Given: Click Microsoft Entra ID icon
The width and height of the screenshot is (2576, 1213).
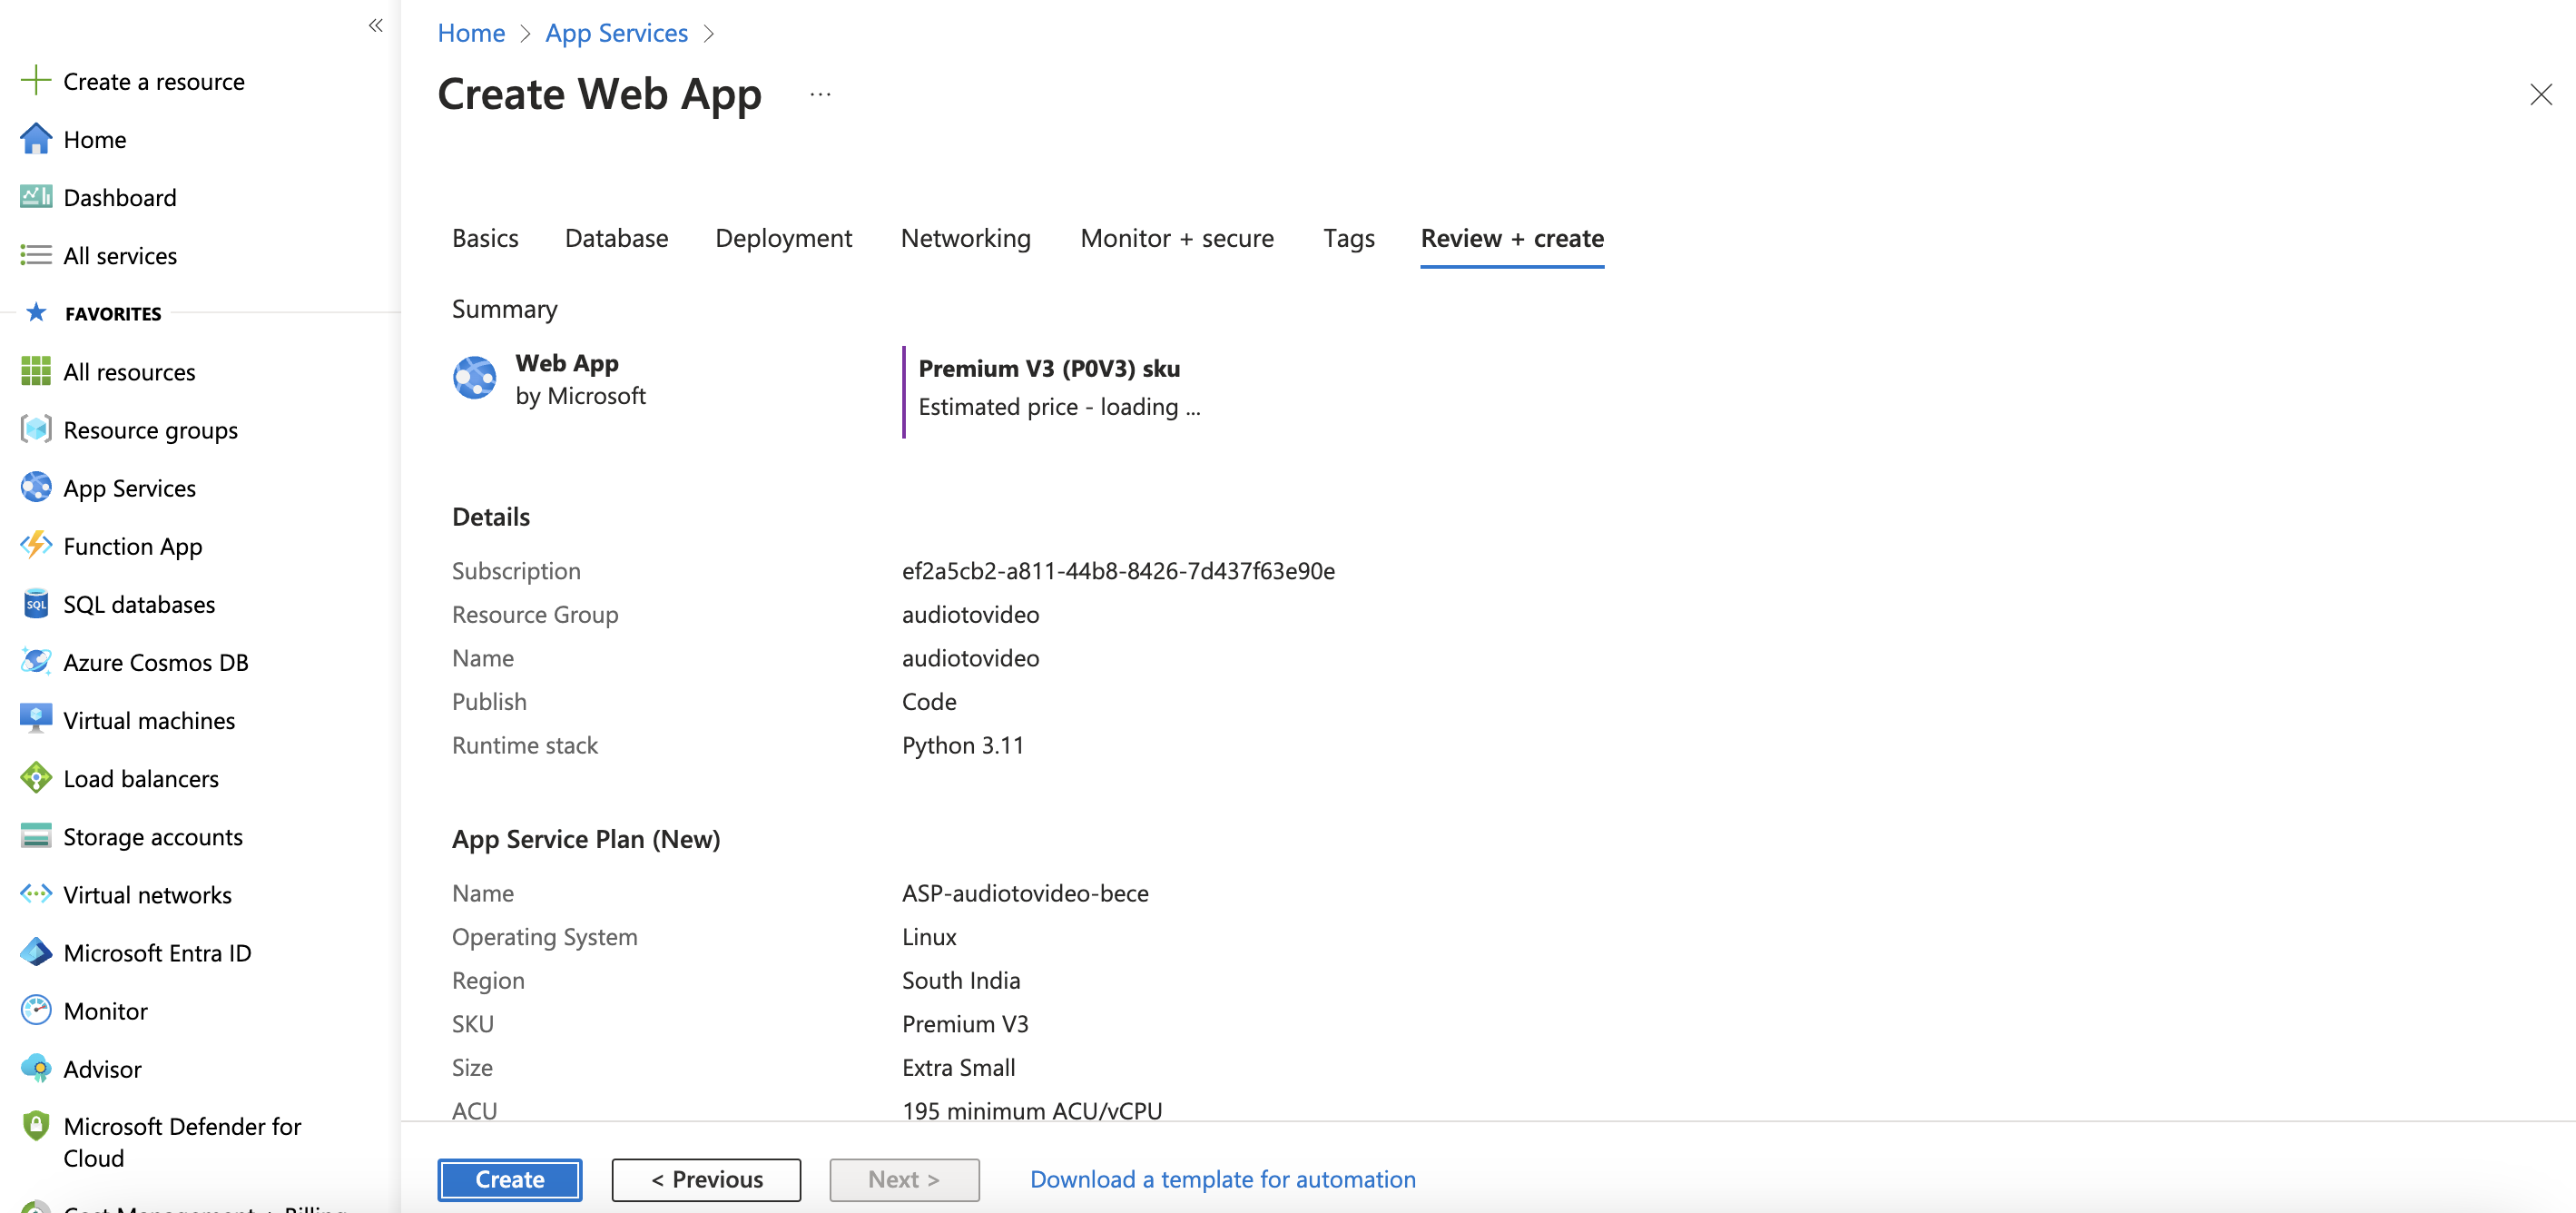Looking at the screenshot, I should (x=36, y=951).
